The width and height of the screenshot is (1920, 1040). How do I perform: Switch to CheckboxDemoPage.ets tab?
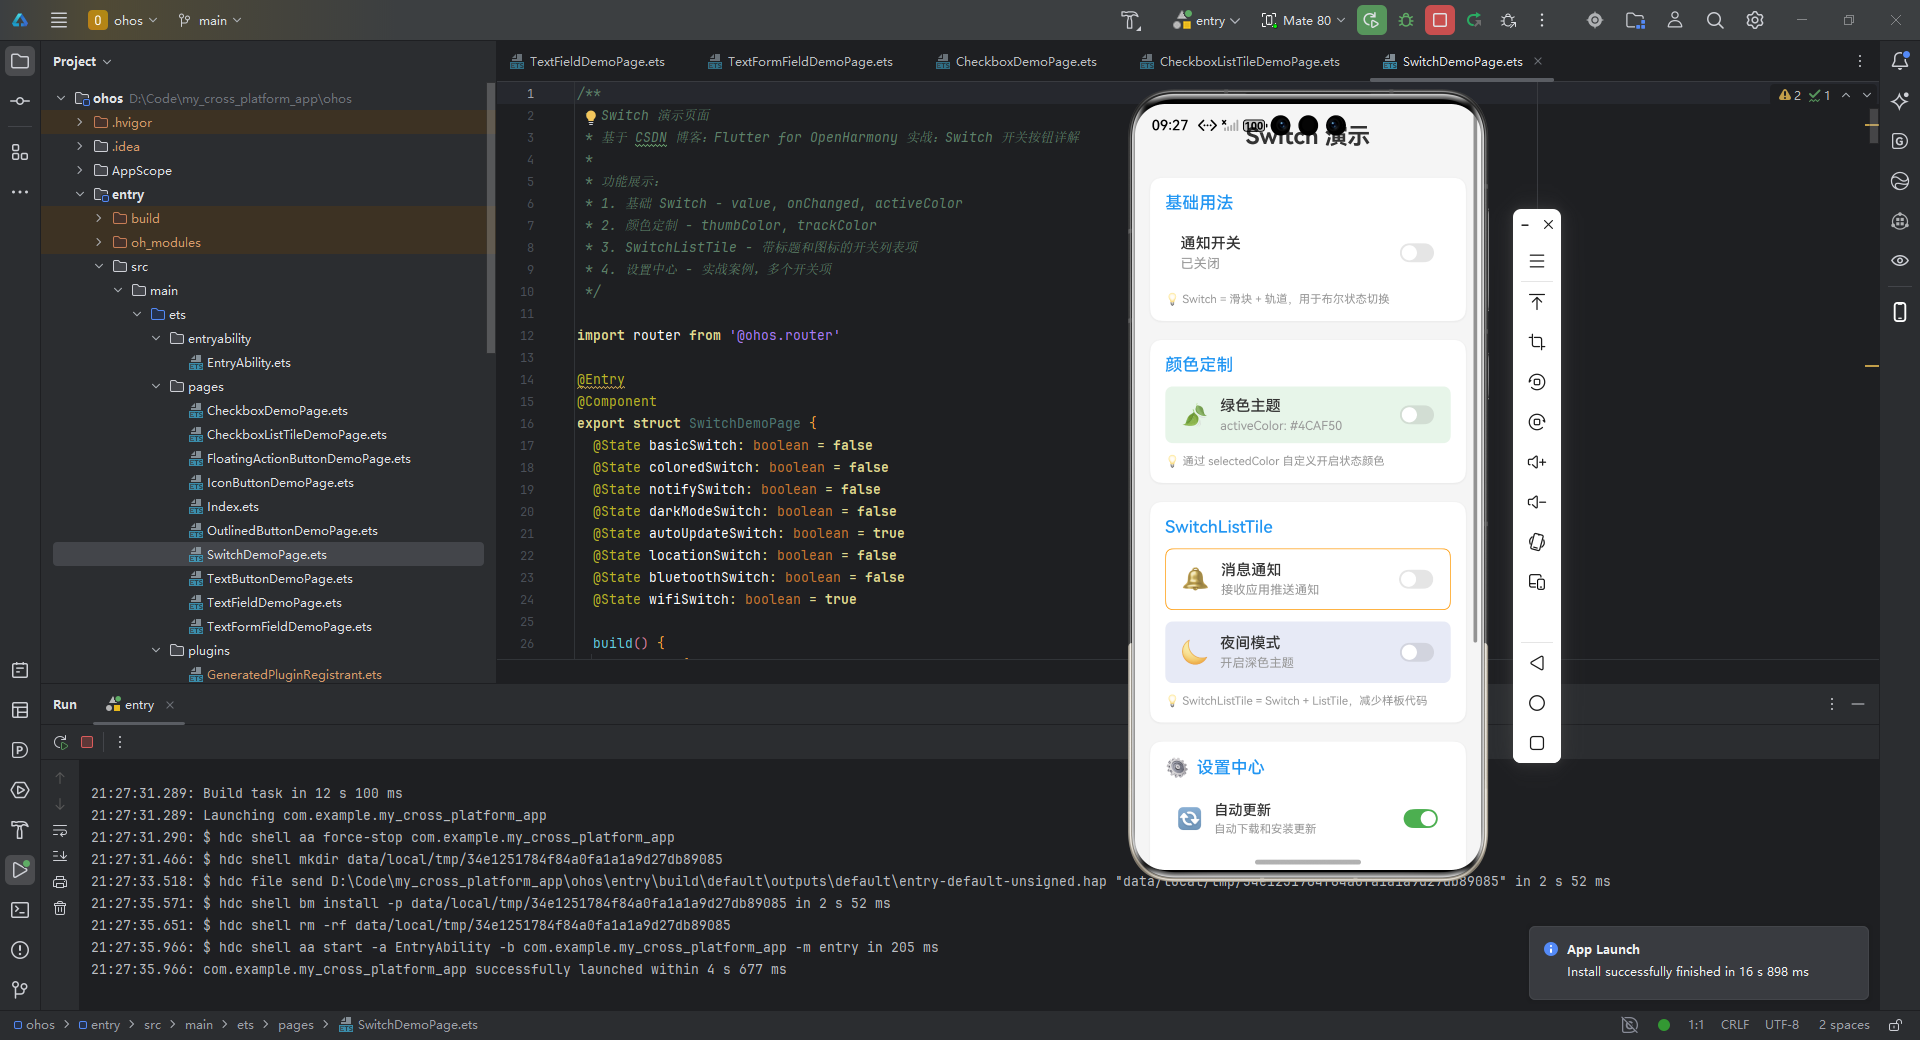(x=1017, y=61)
